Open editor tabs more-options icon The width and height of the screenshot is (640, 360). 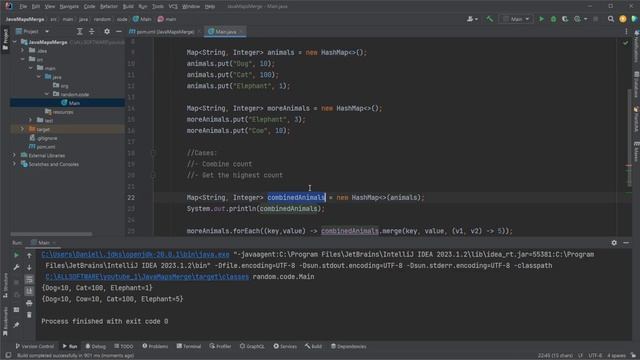coord(626,31)
